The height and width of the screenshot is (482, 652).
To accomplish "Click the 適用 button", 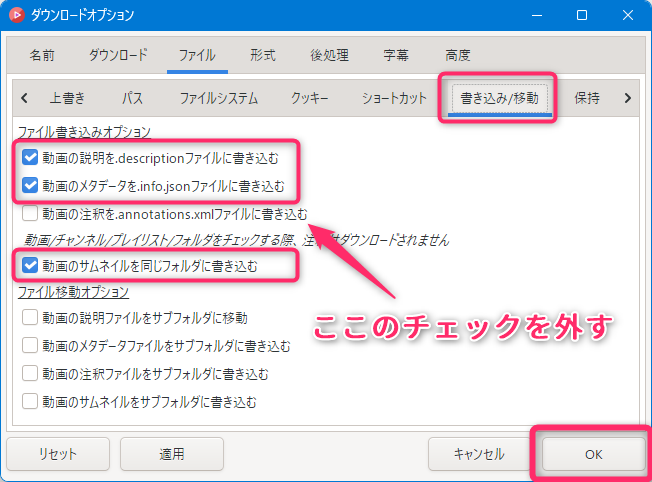I will [172, 454].
